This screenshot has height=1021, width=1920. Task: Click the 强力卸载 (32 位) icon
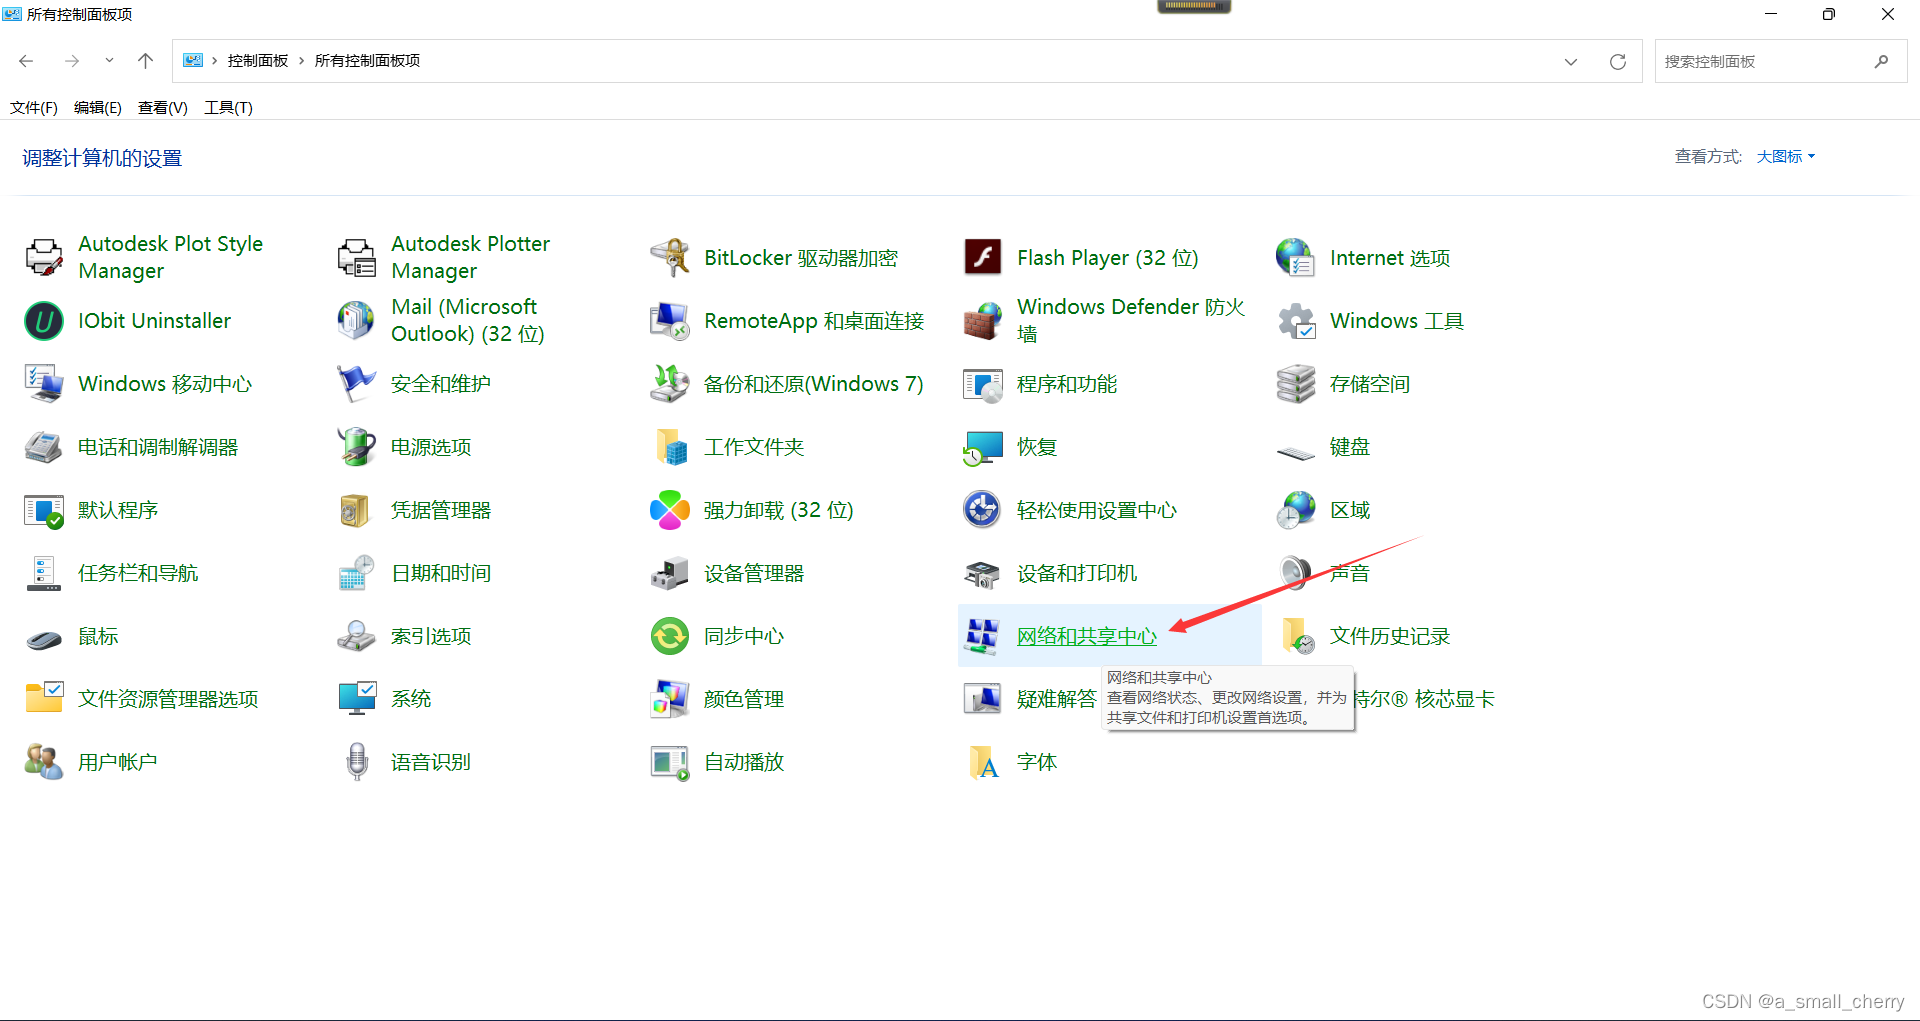click(670, 510)
